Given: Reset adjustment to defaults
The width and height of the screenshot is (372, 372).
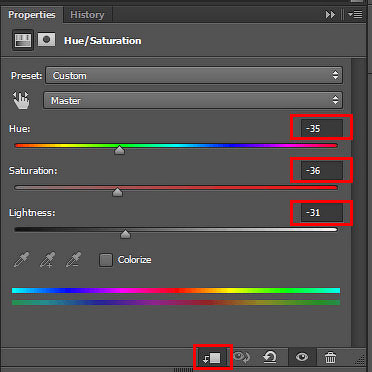Looking at the screenshot, I should point(270,358).
